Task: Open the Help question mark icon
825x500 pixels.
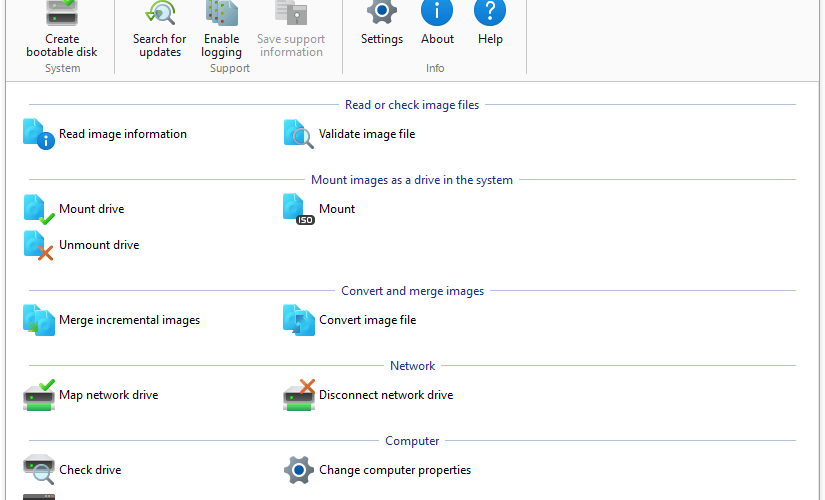Action: tap(490, 13)
